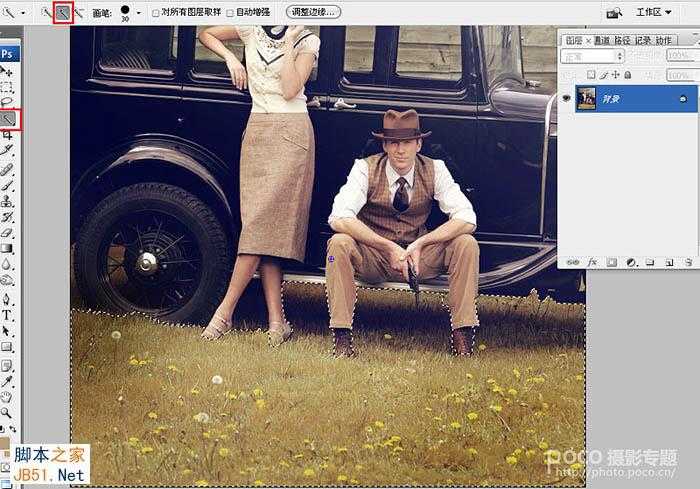This screenshot has width=700, height=489.
Task: Switch to the 图层 tab
Action: coord(574,40)
